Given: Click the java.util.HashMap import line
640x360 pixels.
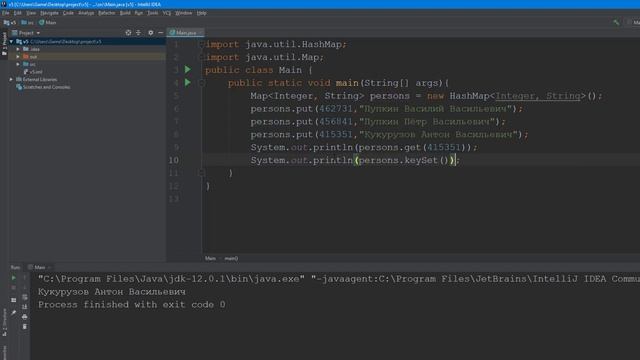Looking at the screenshot, I should pyautogui.click(x=276, y=44).
